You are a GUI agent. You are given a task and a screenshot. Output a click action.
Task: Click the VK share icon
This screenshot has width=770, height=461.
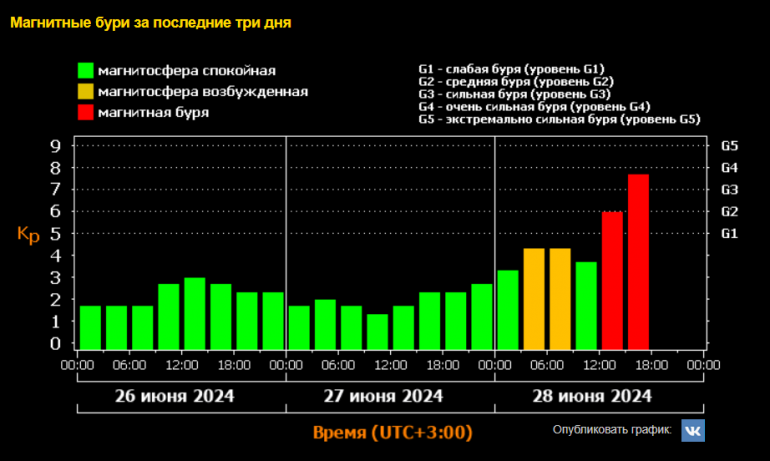693,430
